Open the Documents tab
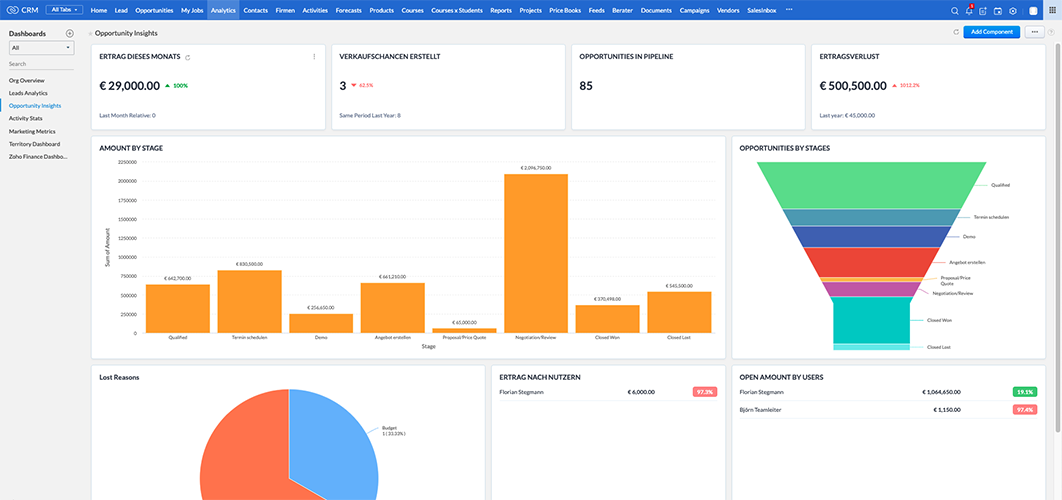1062x500 pixels. pos(656,11)
